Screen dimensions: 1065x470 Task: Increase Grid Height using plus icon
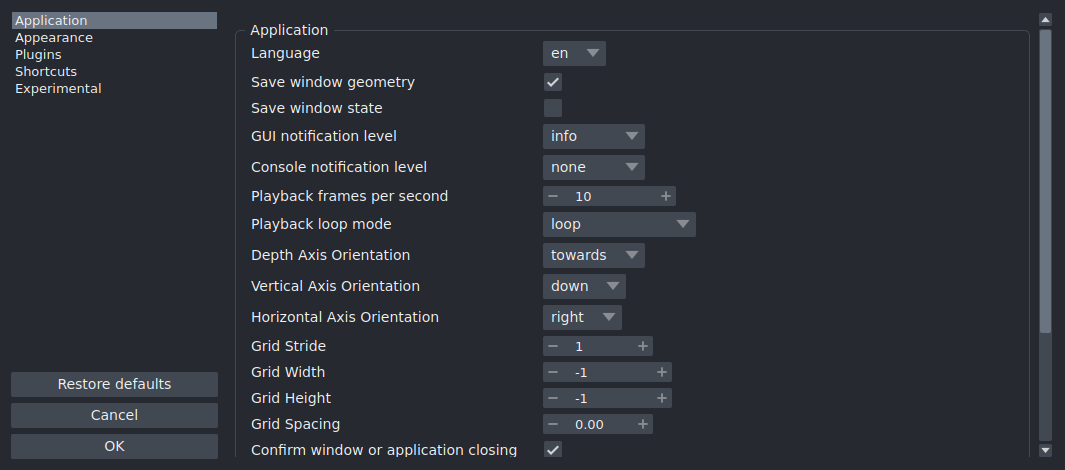[661, 398]
